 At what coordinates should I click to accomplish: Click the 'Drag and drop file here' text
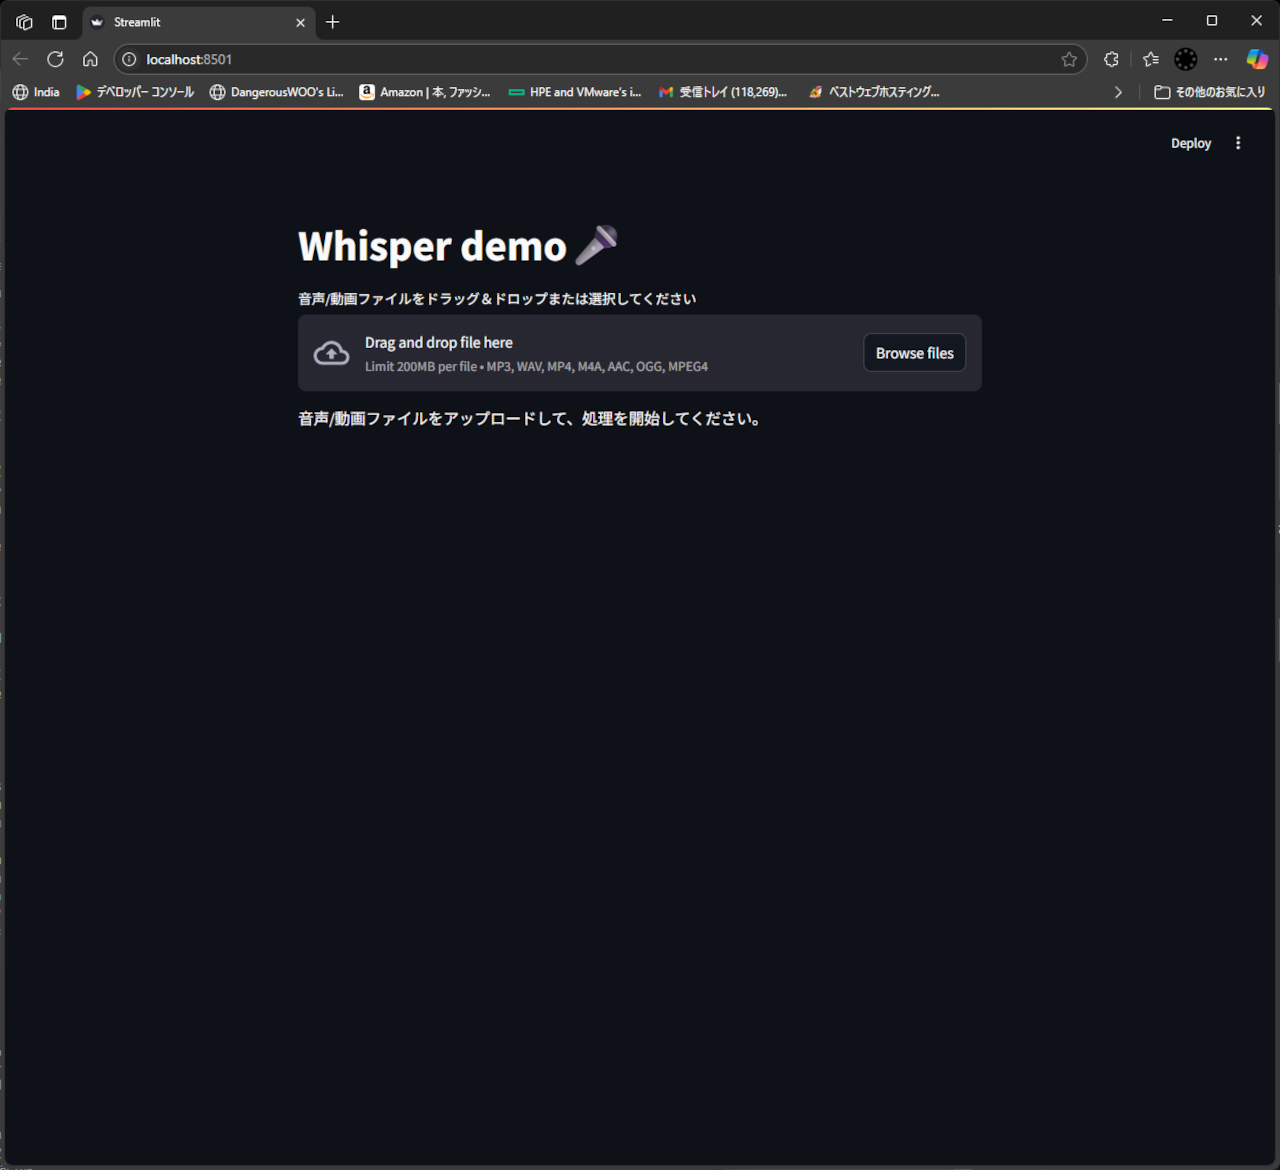pos(439,342)
